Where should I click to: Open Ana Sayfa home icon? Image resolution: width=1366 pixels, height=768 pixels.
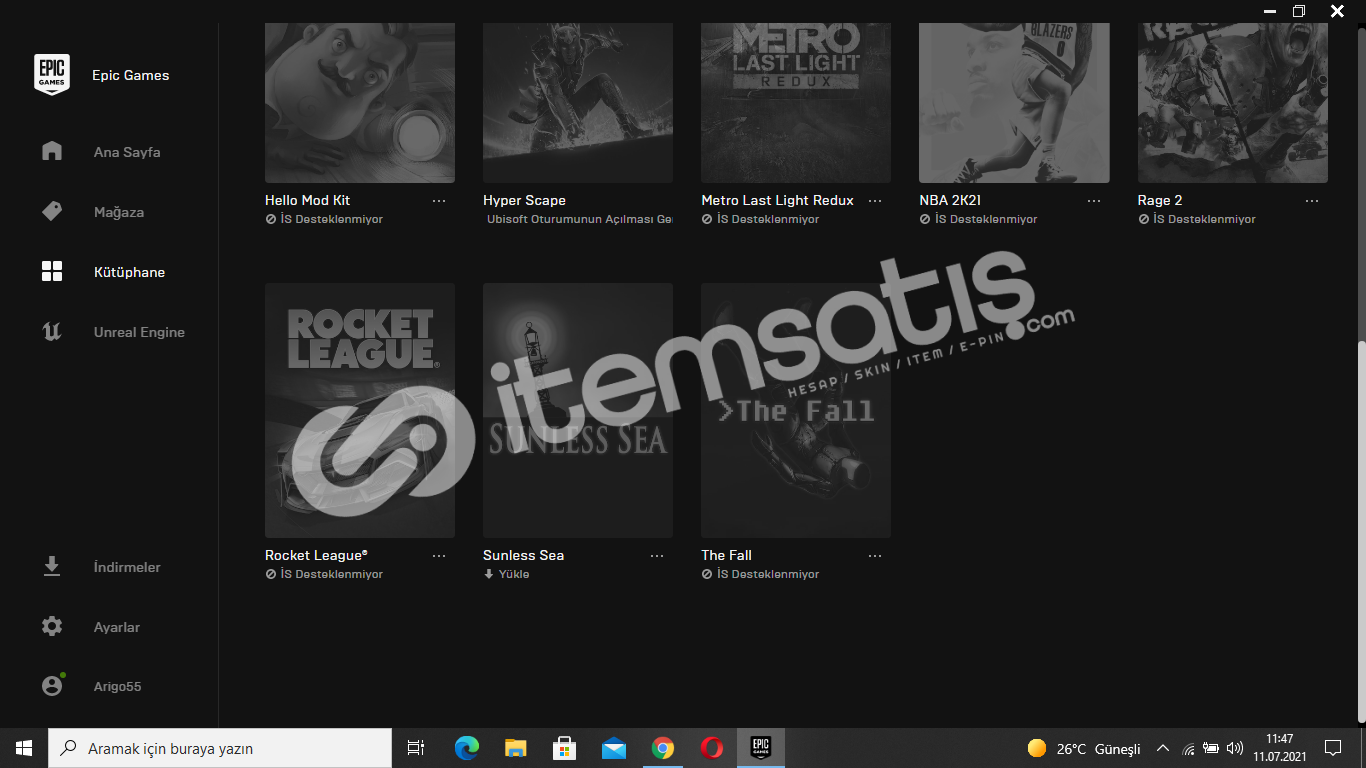tap(52, 151)
